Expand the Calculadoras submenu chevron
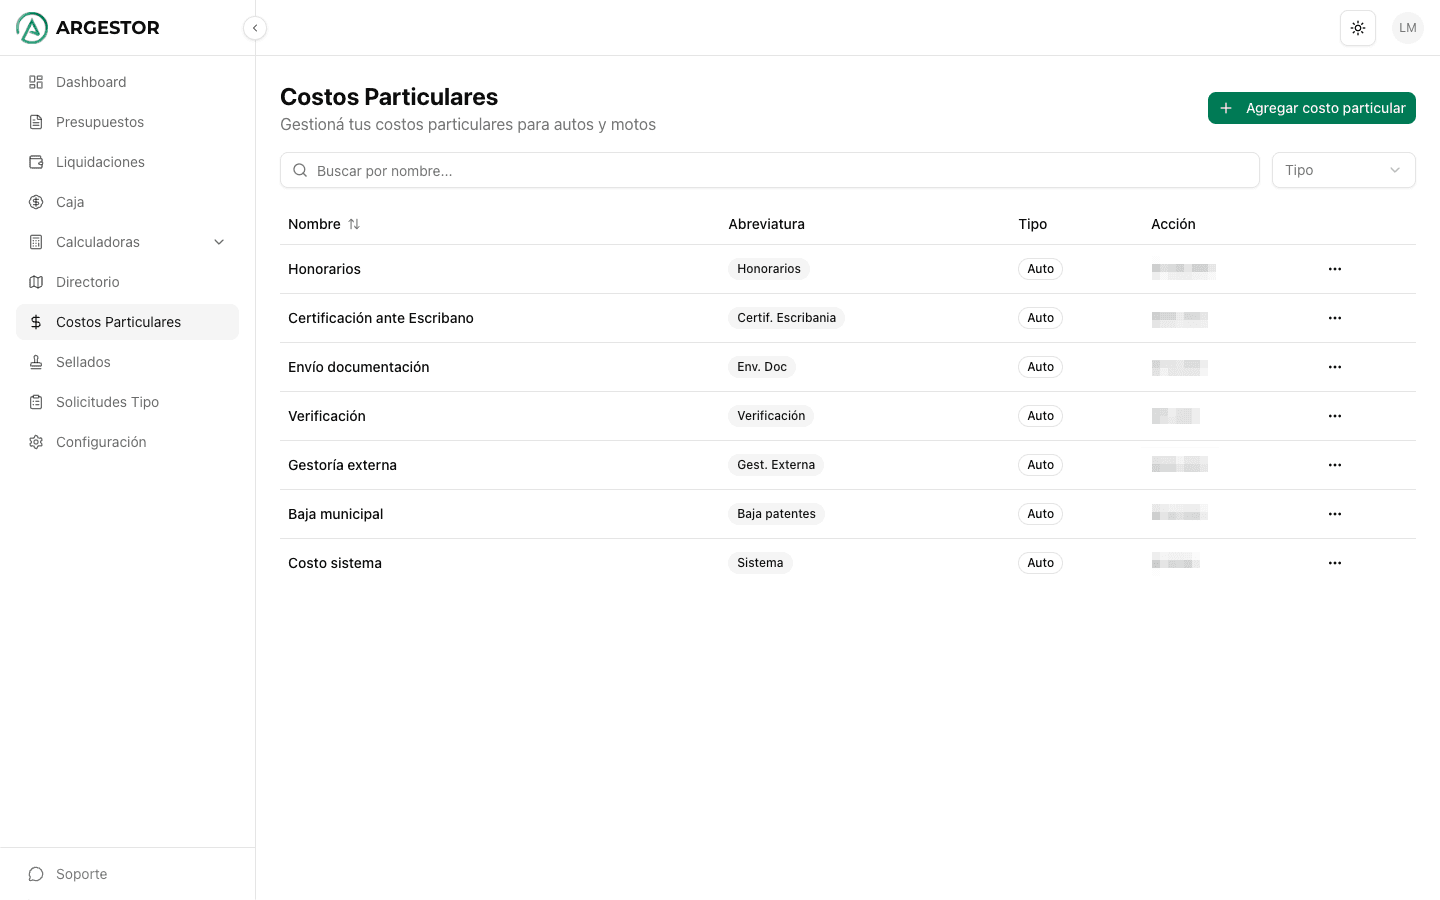Screen dimensions: 1440x900 point(219,242)
